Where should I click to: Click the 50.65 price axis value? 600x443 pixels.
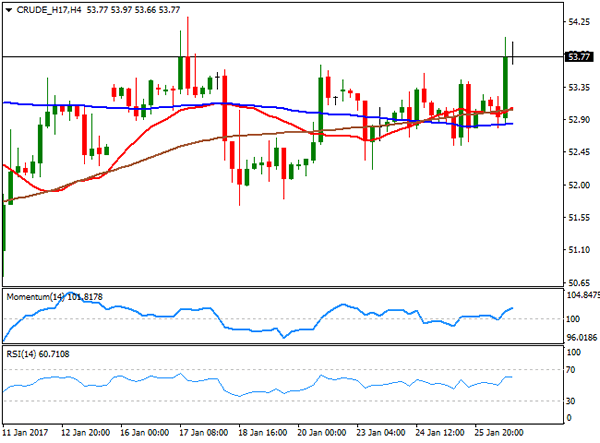(x=579, y=283)
